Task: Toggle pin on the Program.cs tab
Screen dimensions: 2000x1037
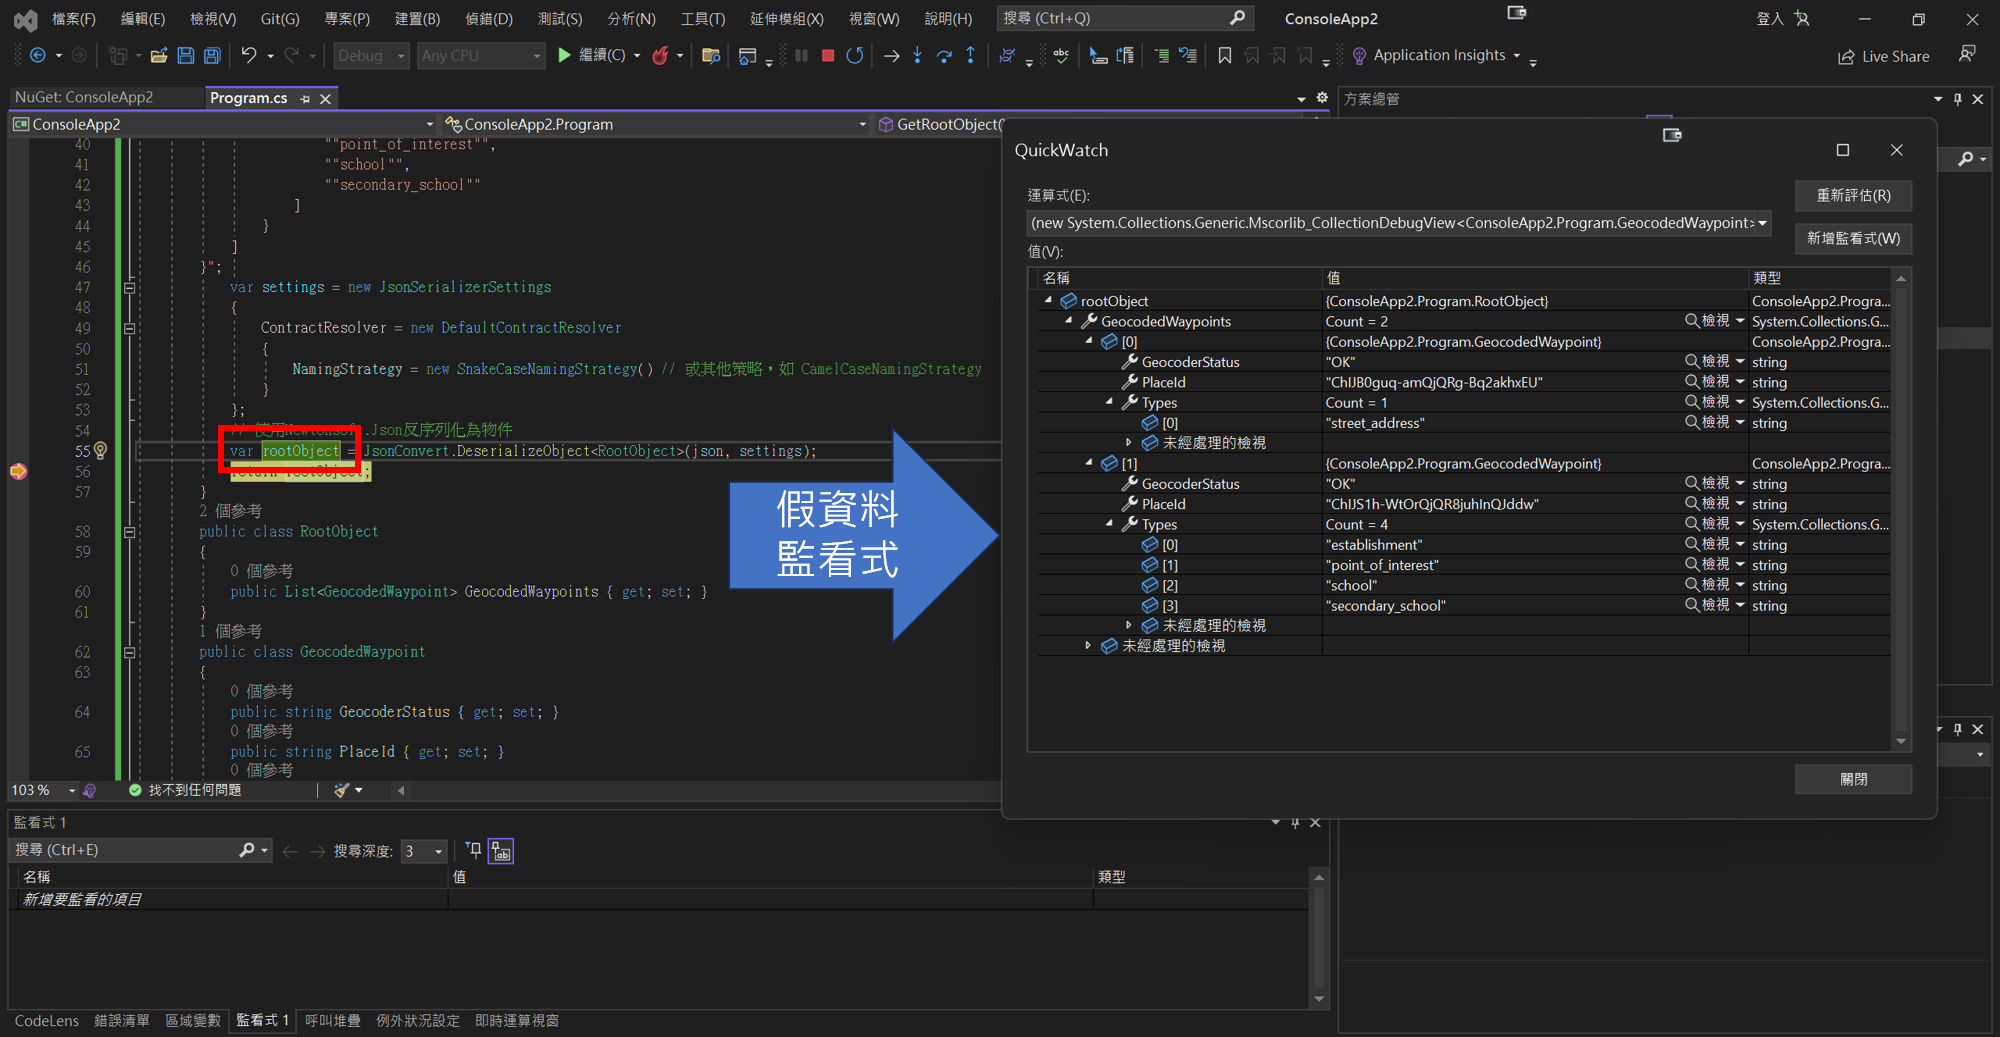Action: click(x=305, y=98)
